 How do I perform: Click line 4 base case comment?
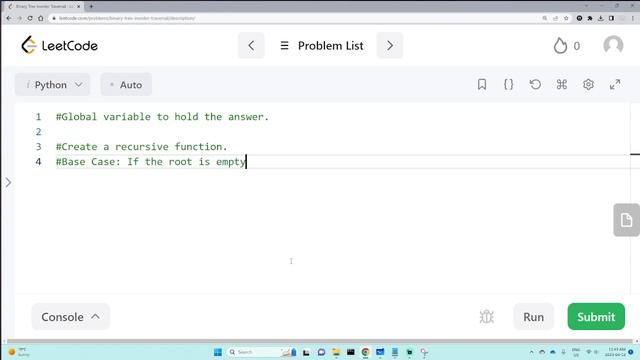[x=151, y=162]
